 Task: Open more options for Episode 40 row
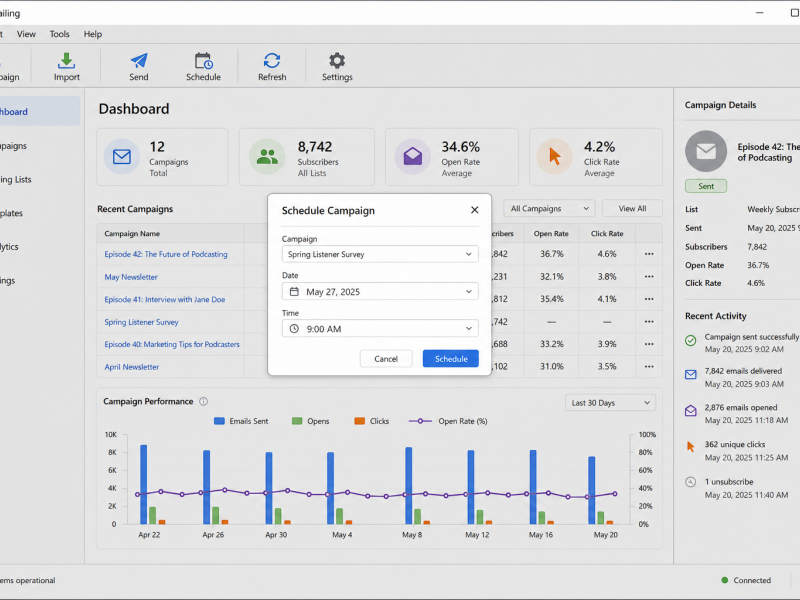pos(649,344)
